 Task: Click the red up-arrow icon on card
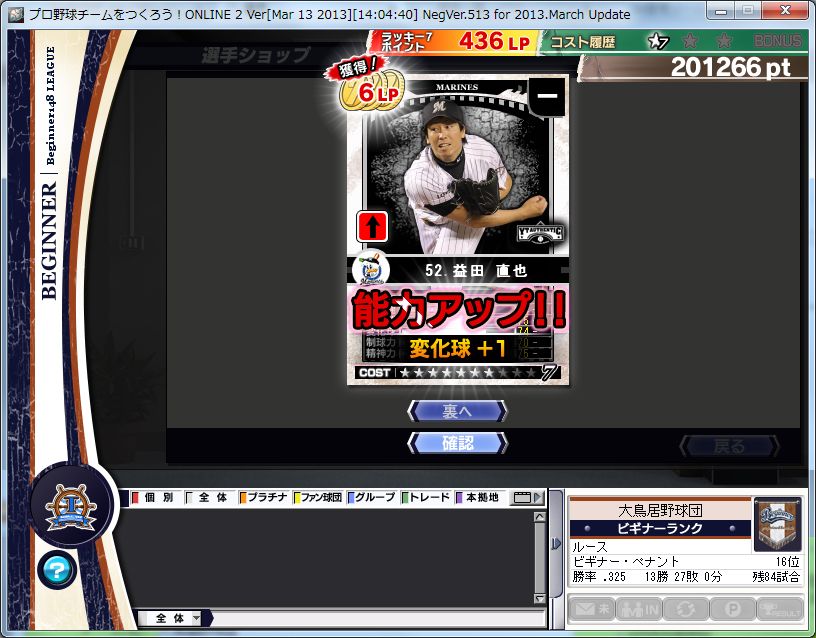click(x=371, y=227)
